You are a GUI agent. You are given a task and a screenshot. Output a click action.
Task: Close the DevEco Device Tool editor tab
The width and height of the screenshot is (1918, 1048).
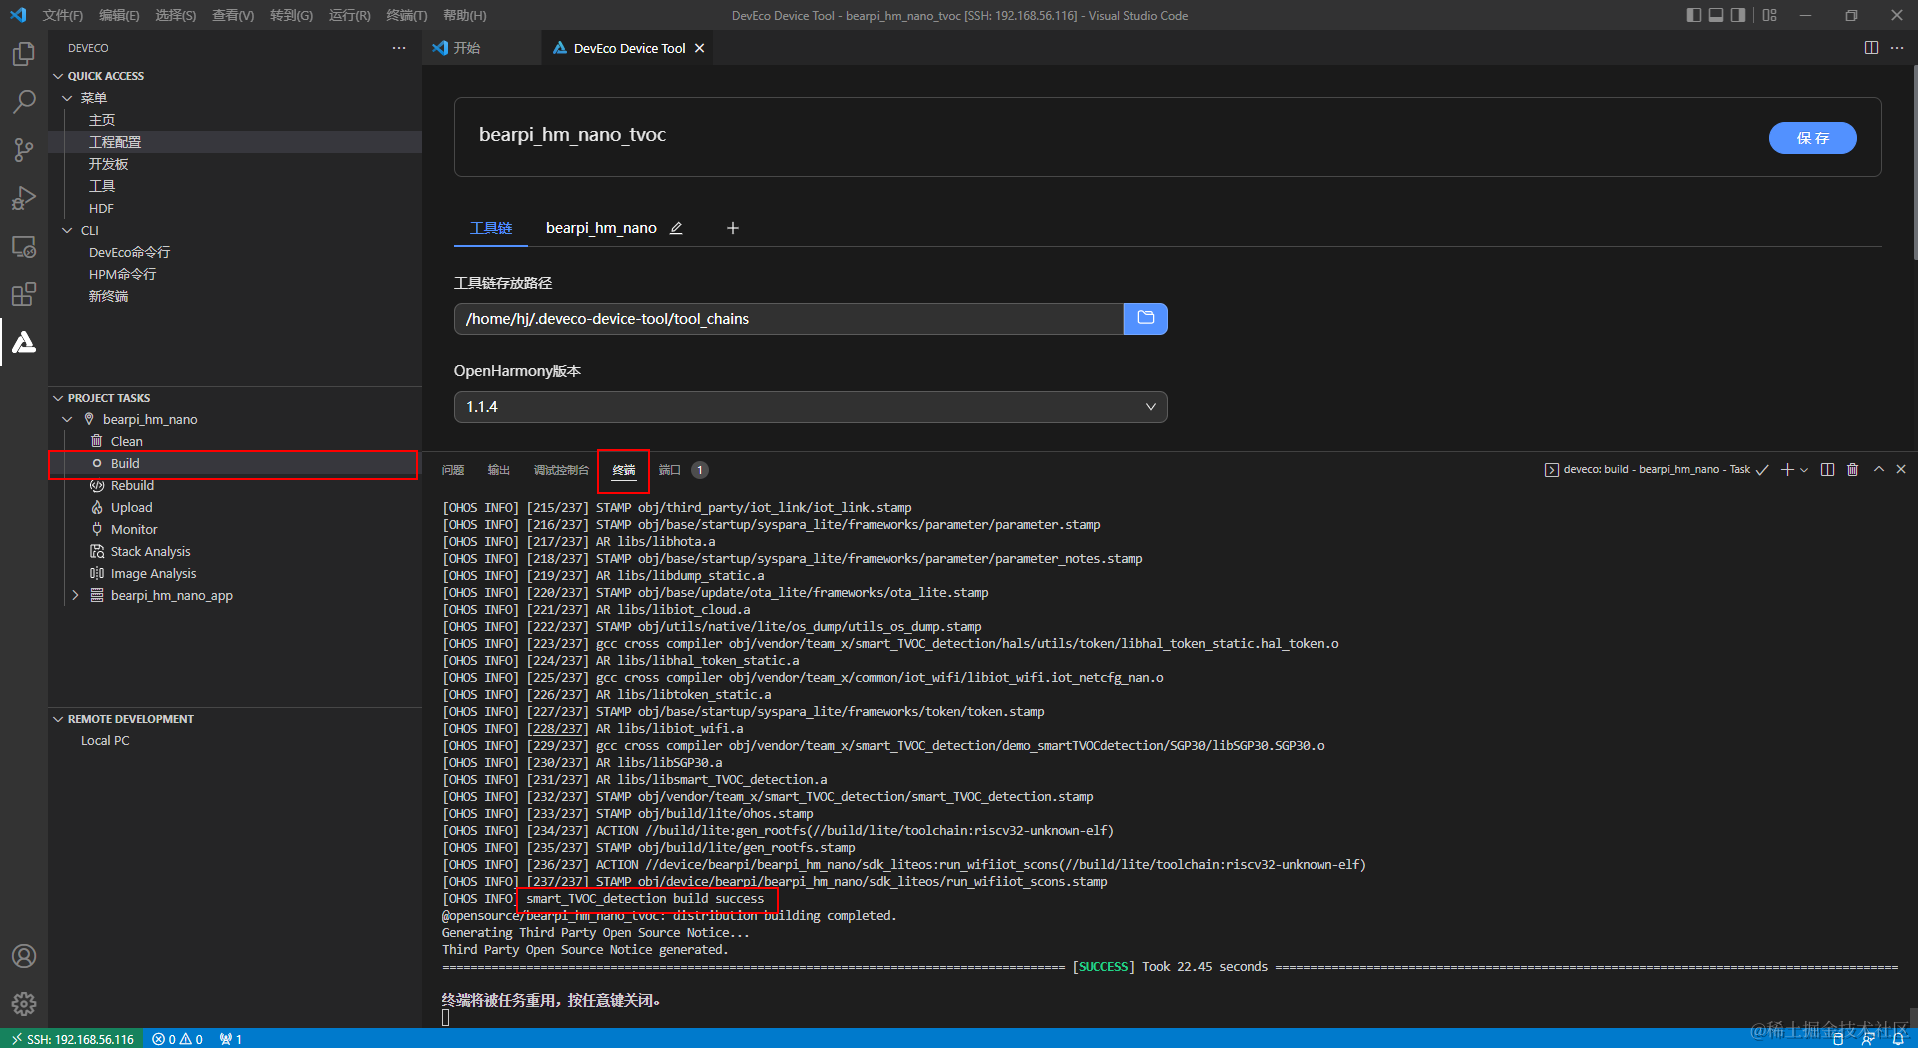coord(700,48)
